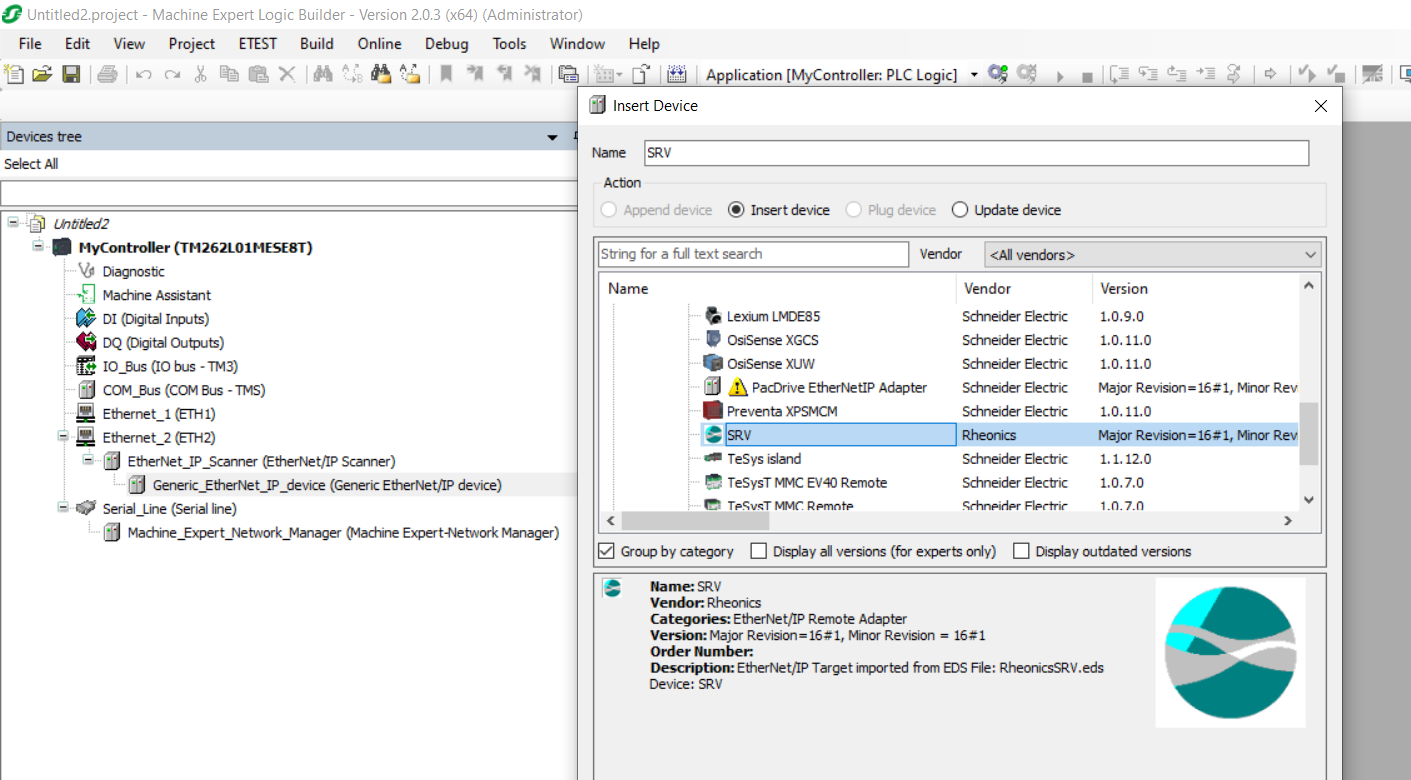Click the New Project toolbar icon
Screen dimensions: 1411x780
pos(14,74)
